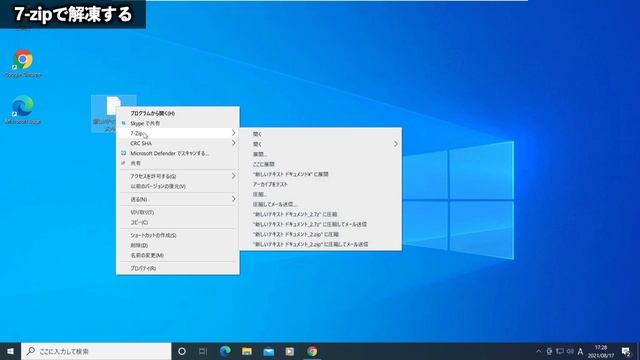Open File Explorer from the taskbar
640x360 pixels.
click(247, 351)
